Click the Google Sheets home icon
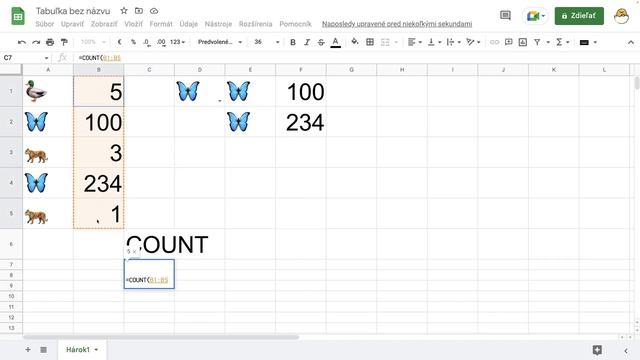Viewport: 640px width, 360px height. [18, 17]
